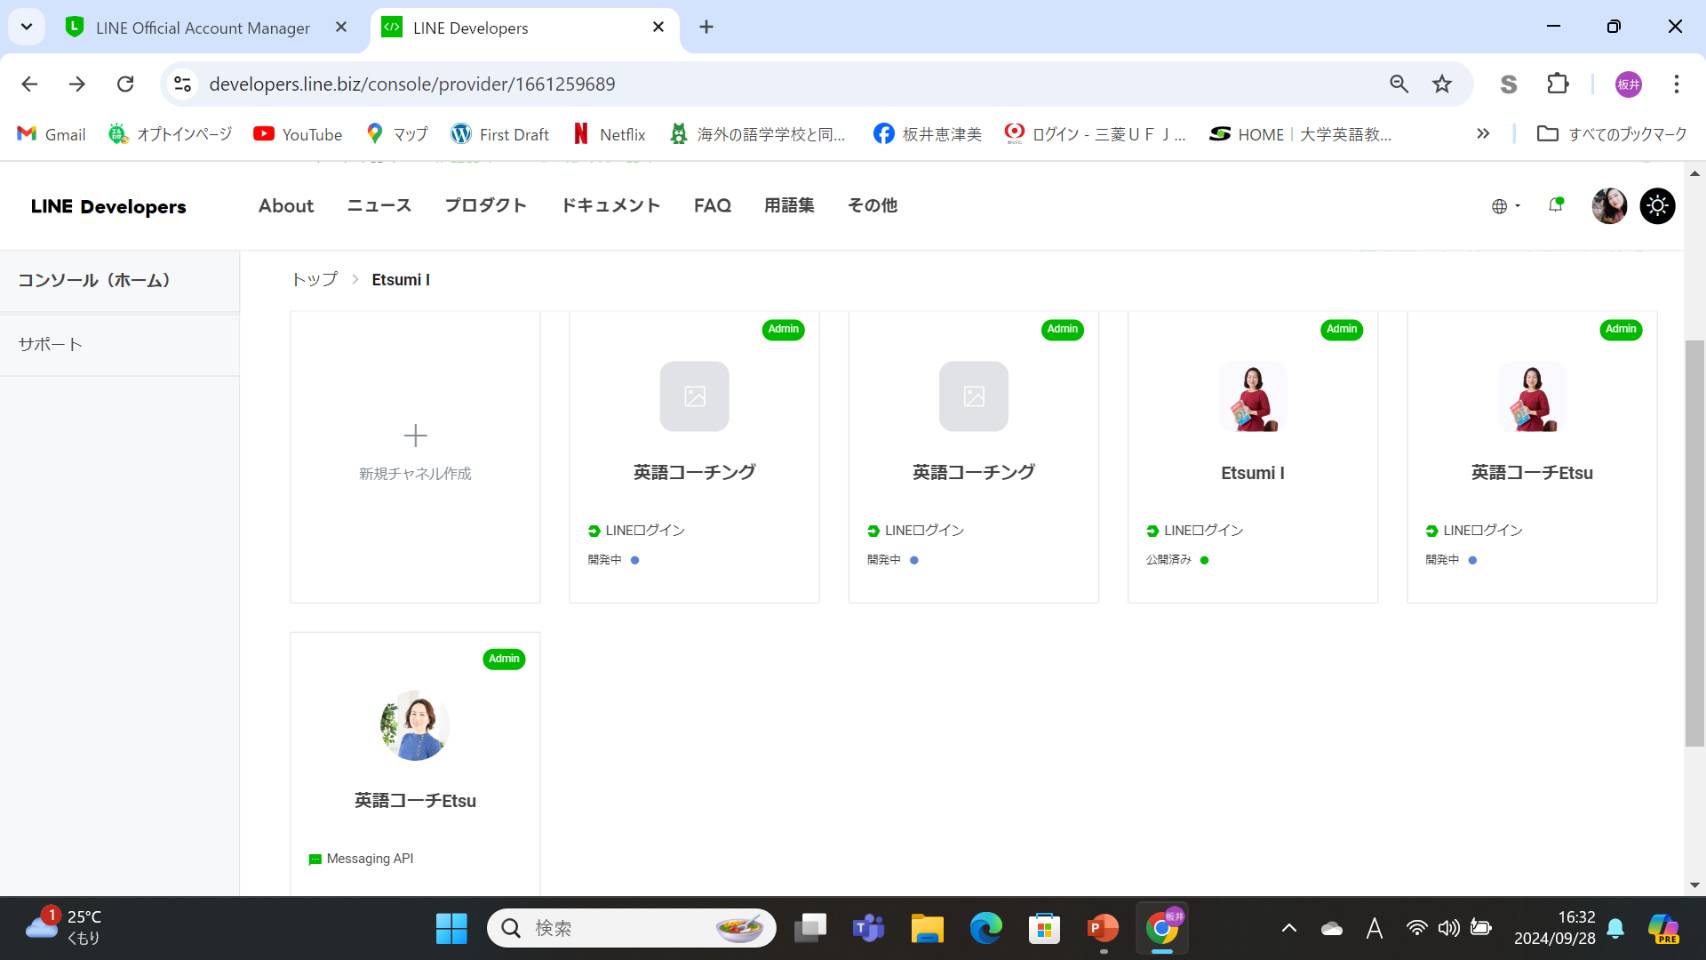
Task: Click the Messaging API label
Action: pyautogui.click(x=369, y=859)
